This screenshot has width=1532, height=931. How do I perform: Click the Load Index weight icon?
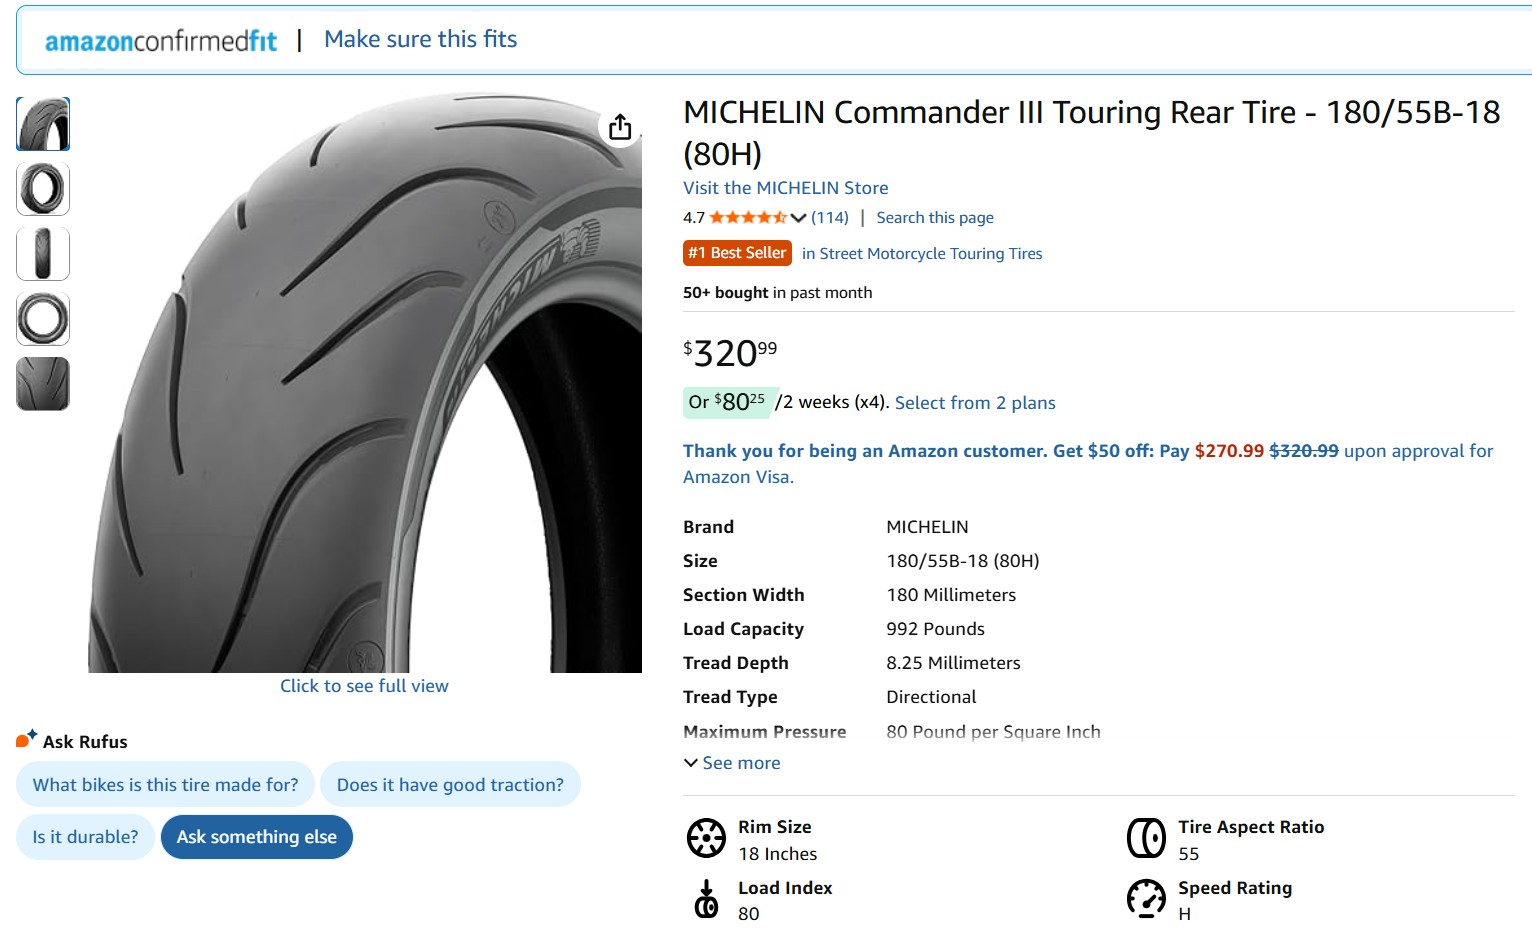click(706, 899)
